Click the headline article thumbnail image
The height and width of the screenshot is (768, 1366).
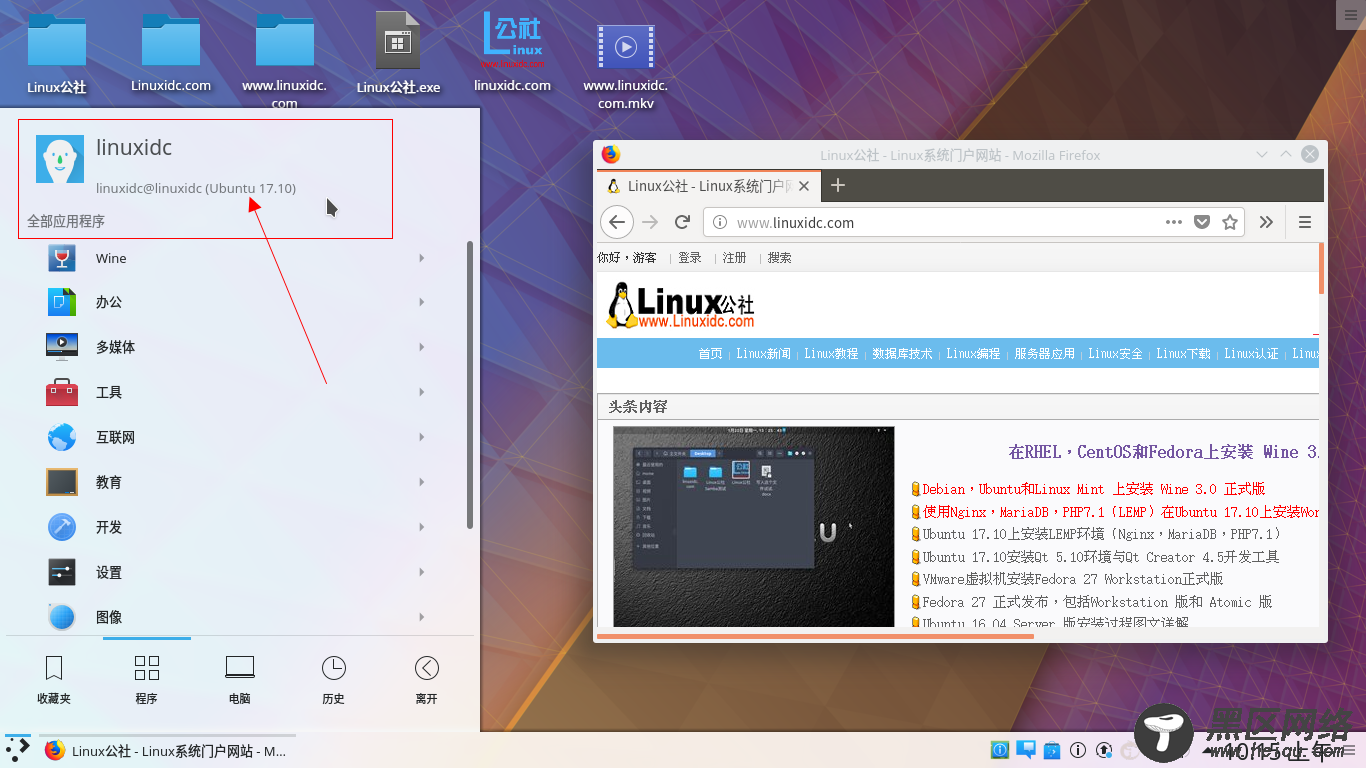[x=753, y=526]
